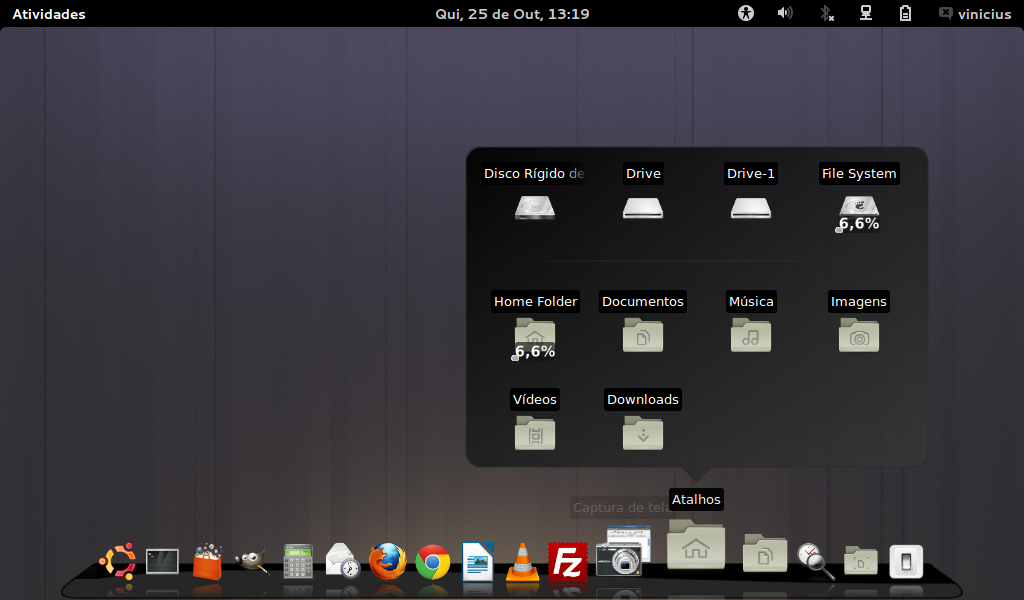Image resolution: width=1024 pixels, height=600 pixels.
Task: Open the network status menu
Action: (x=865, y=13)
